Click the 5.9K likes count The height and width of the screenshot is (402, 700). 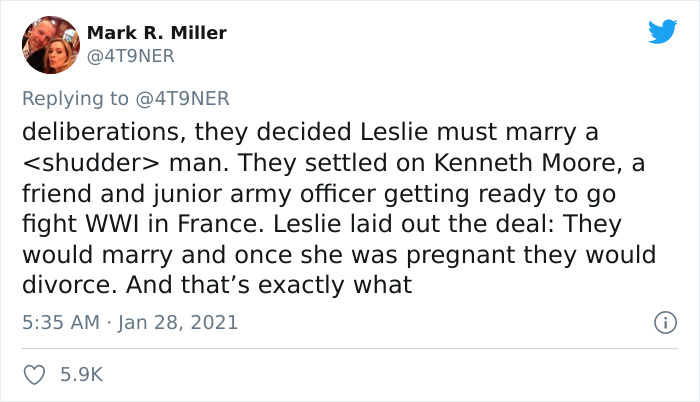click(81, 375)
